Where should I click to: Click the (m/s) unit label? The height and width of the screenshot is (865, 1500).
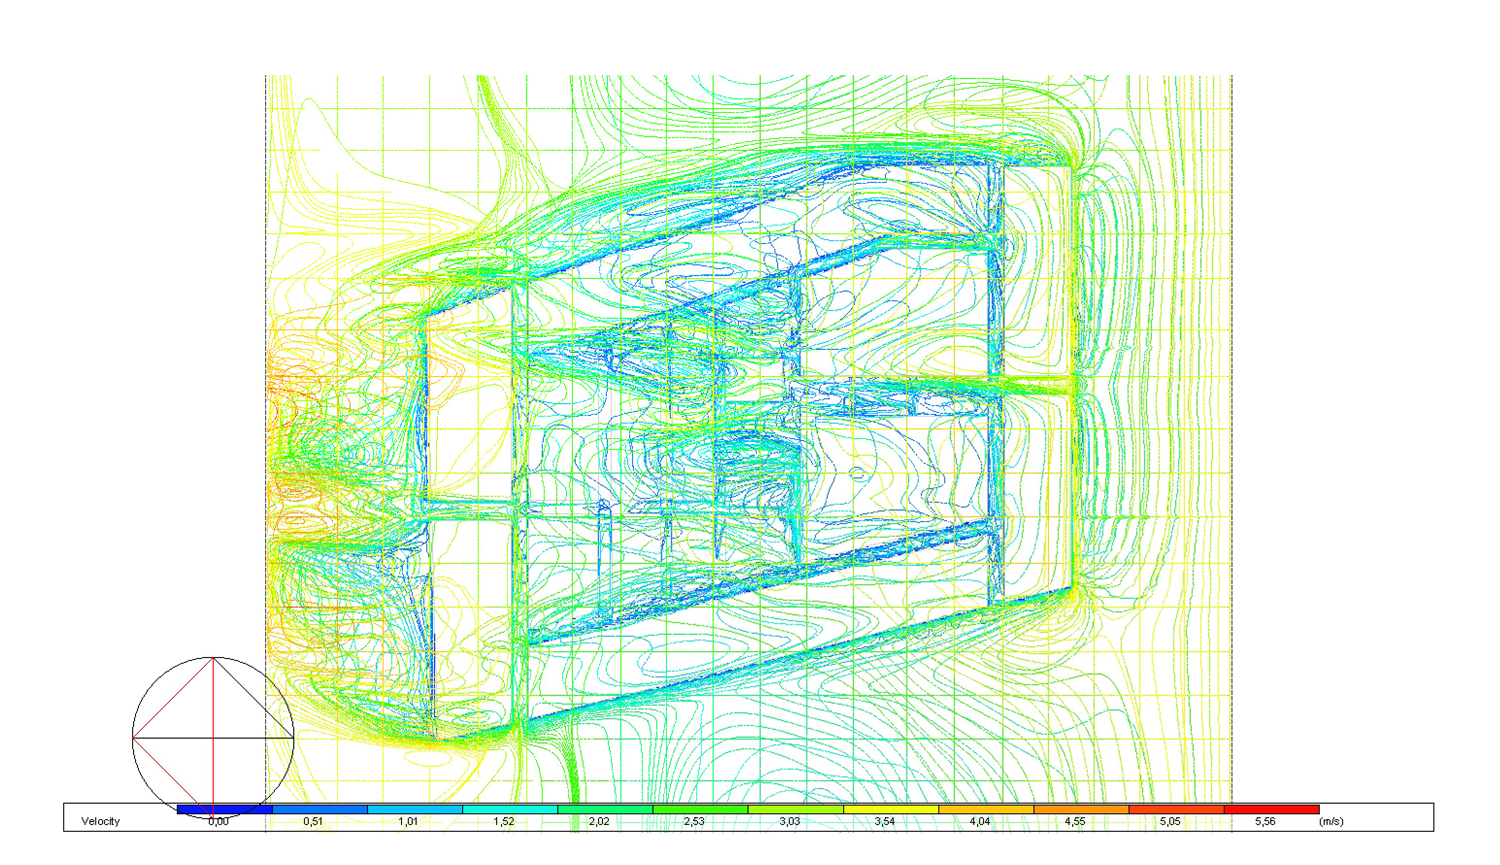pyautogui.click(x=1330, y=821)
